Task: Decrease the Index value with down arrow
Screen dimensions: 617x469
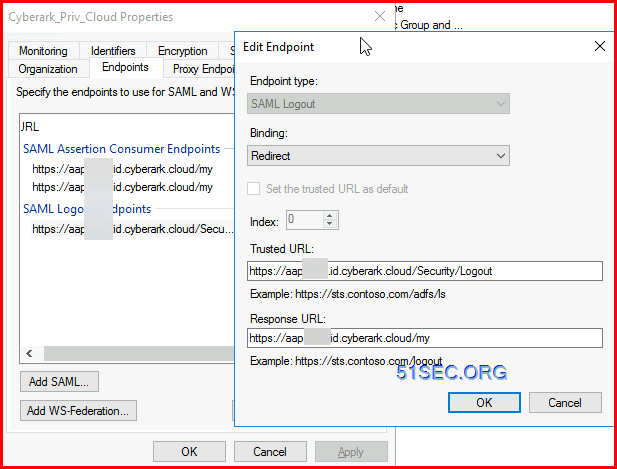Action: tap(330, 224)
